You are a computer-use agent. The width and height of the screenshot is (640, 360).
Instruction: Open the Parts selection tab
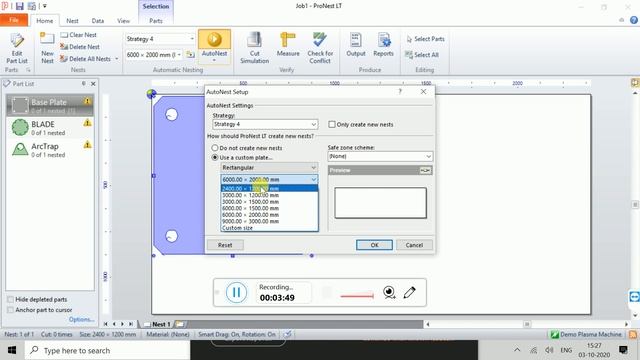(x=156, y=21)
